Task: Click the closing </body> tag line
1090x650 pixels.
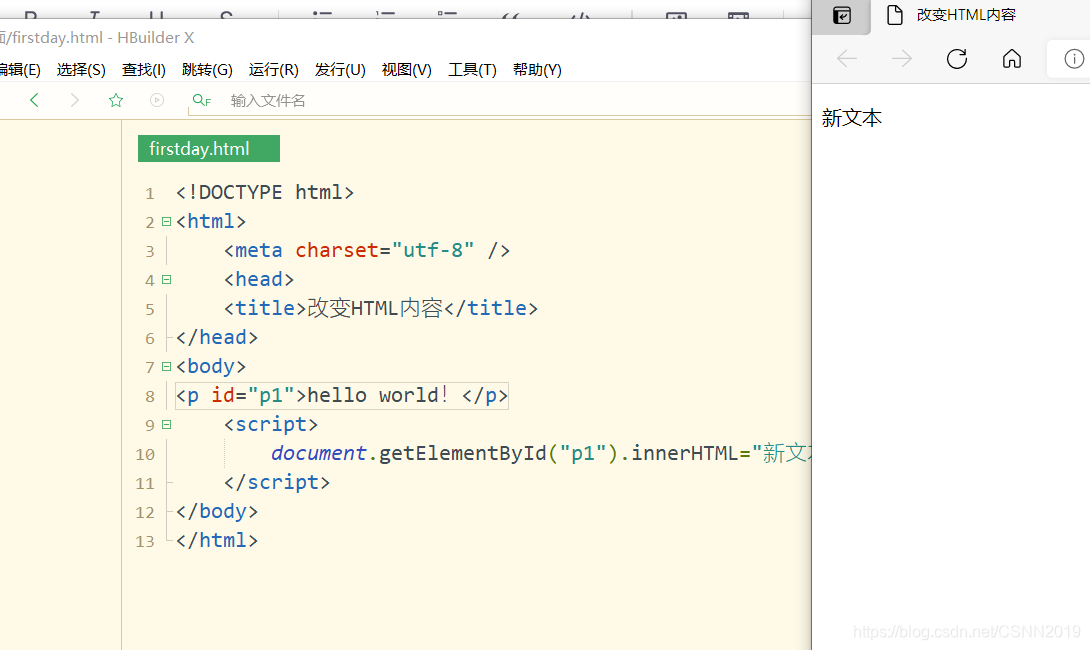Action: pos(217,512)
